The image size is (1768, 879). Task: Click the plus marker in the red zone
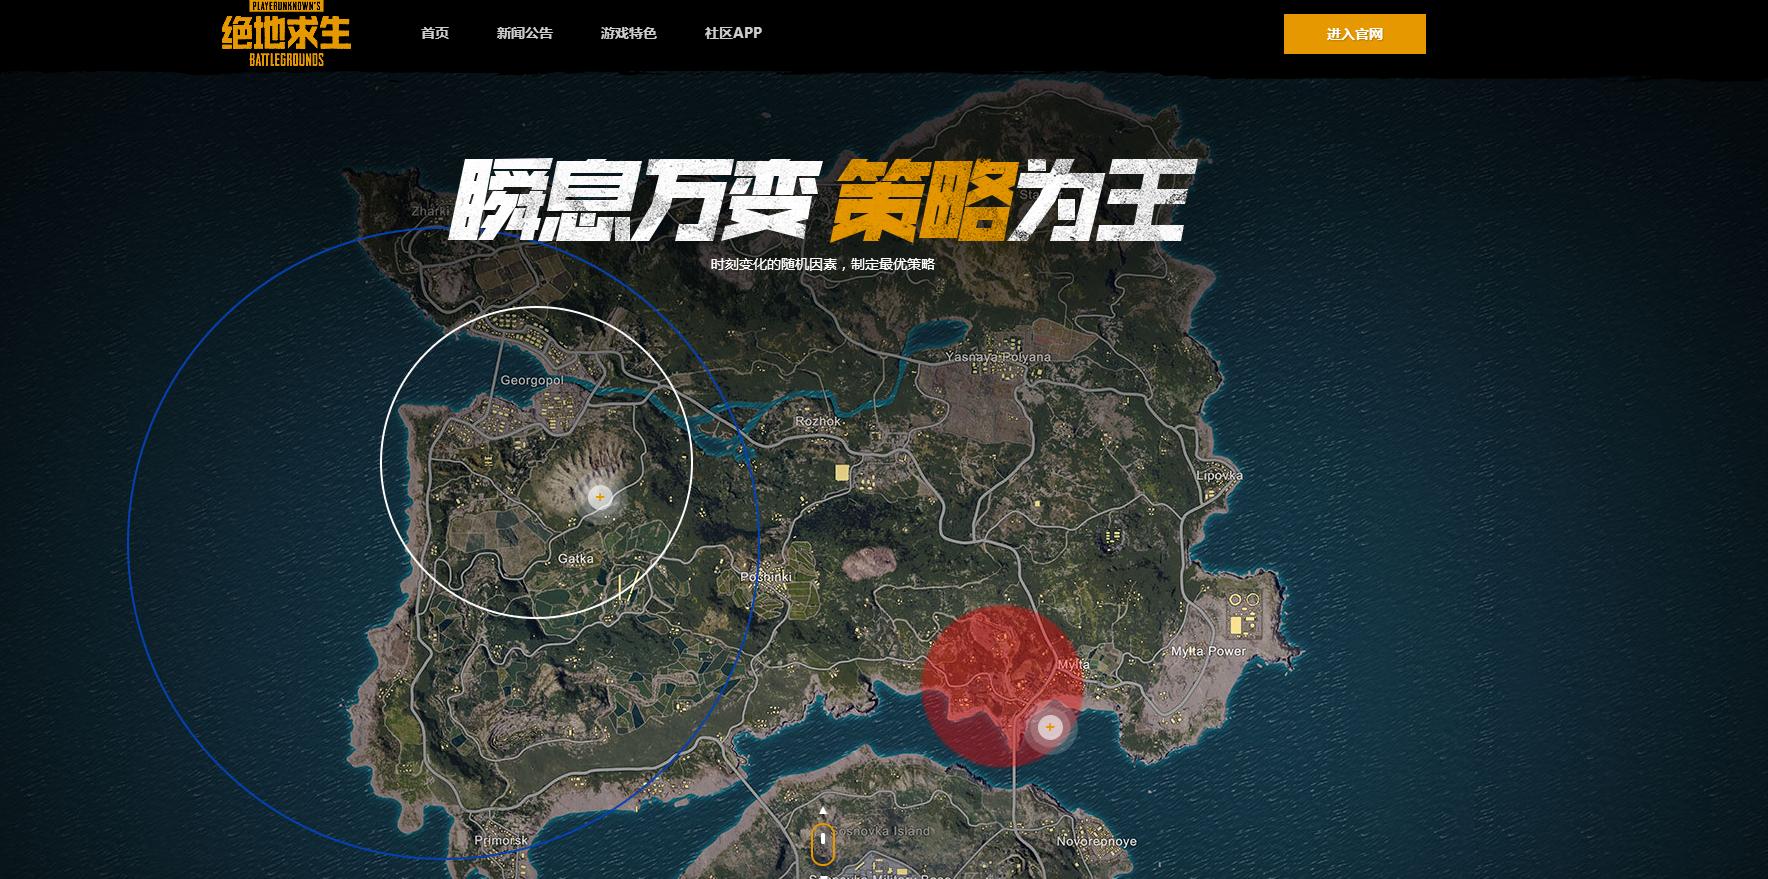click(x=1049, y=727)
